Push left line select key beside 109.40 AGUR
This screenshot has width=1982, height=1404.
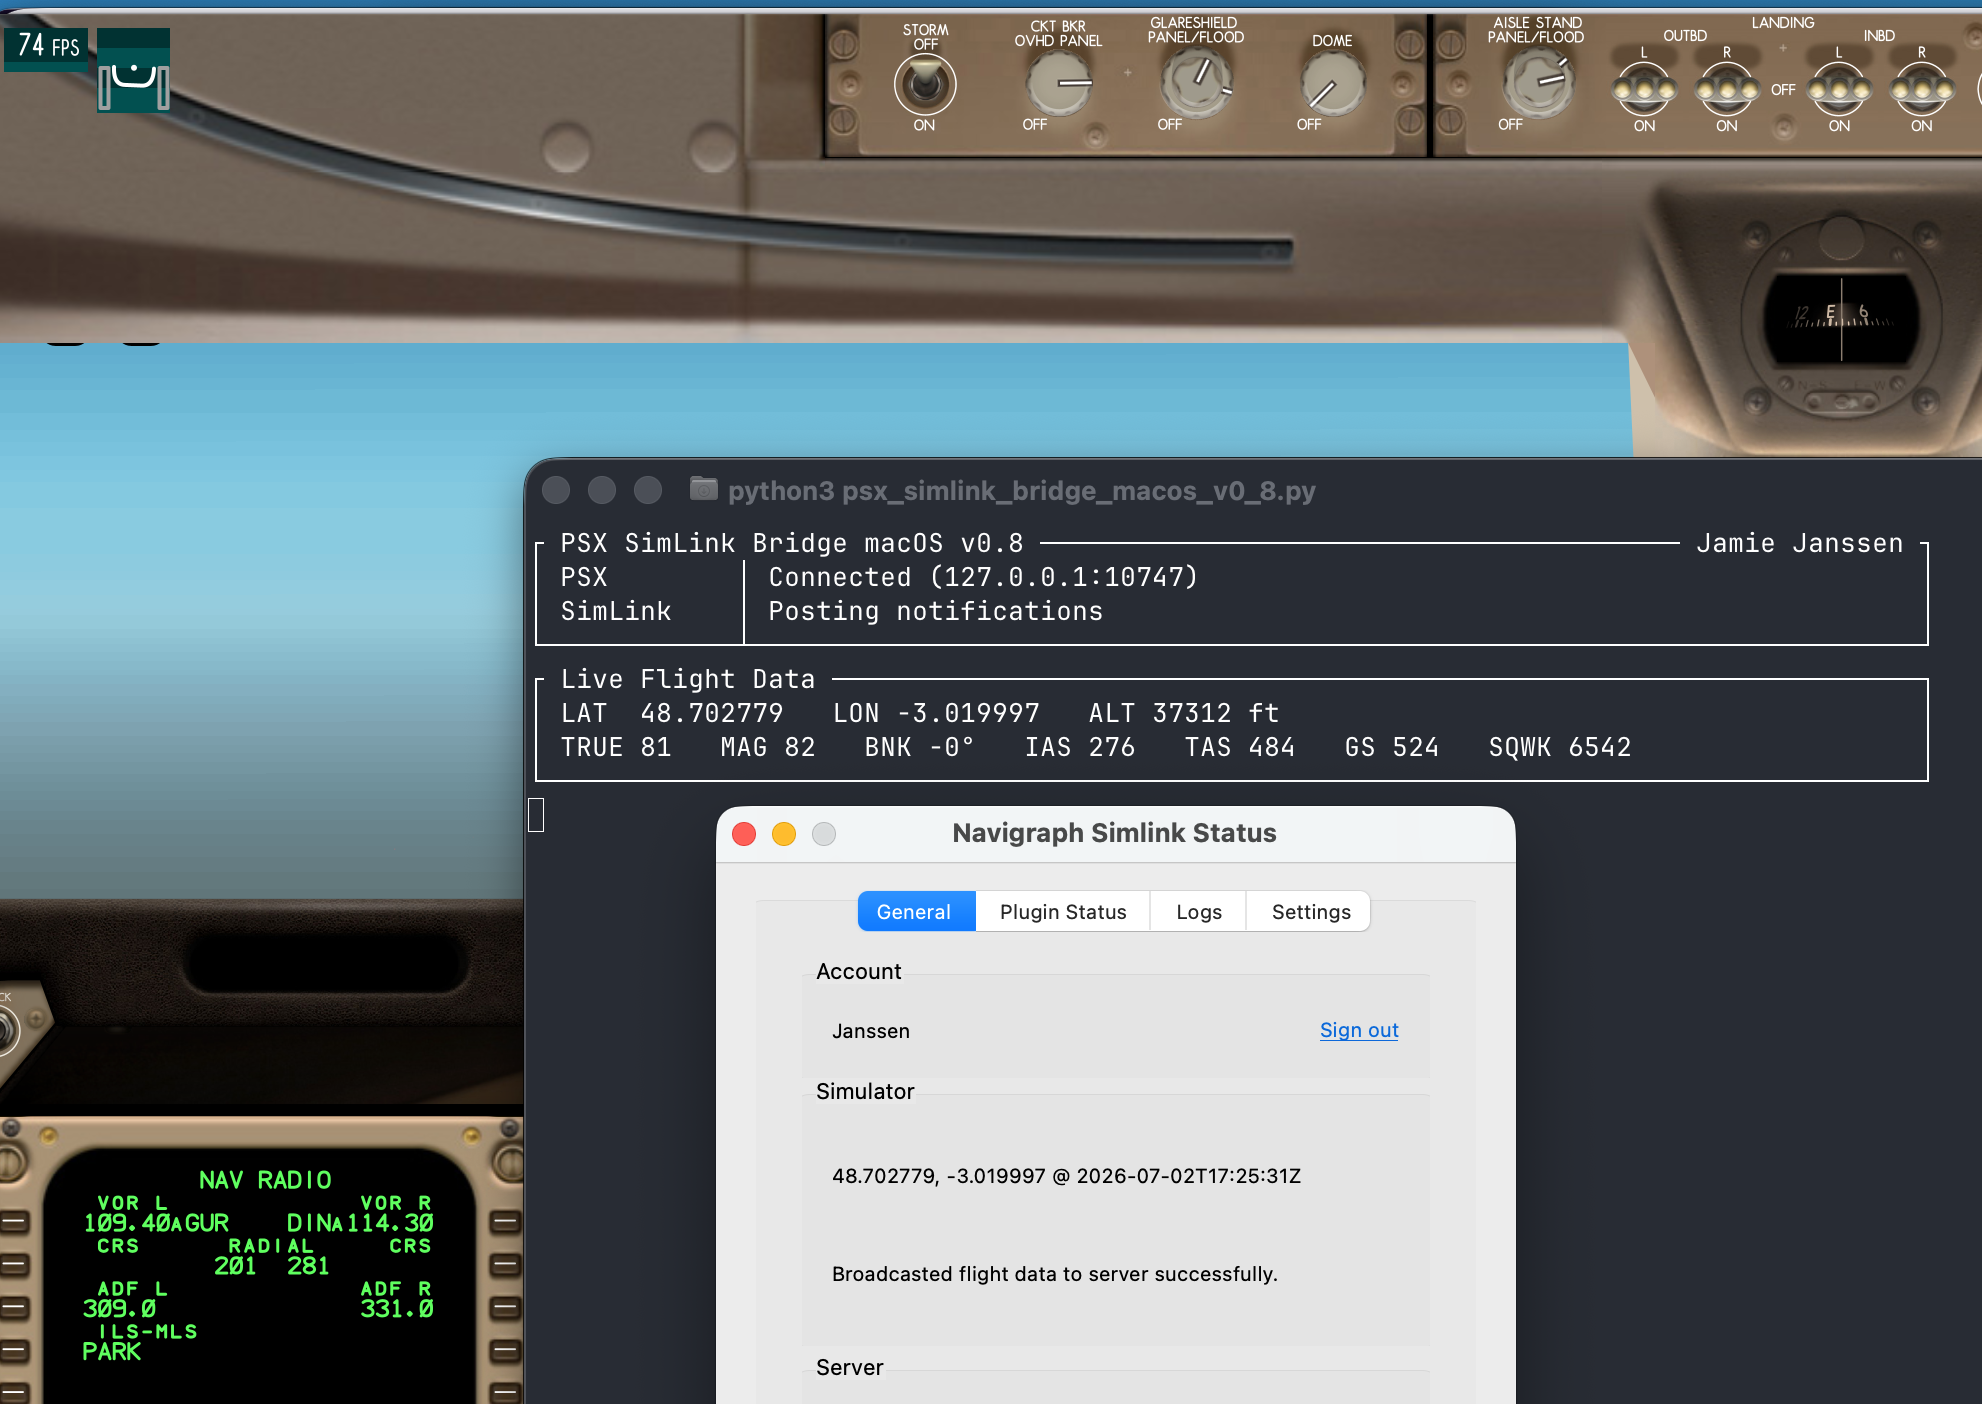pos(15,1222)
